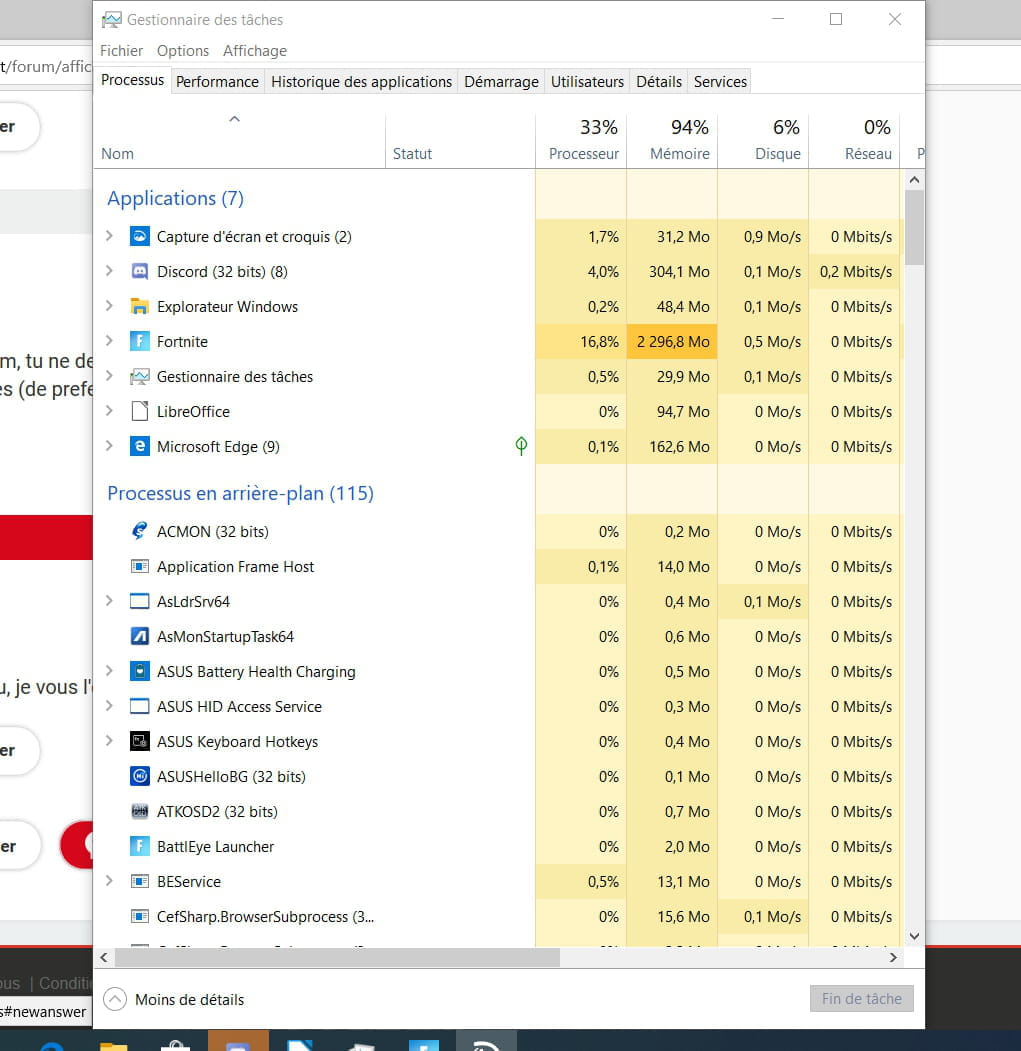
Task: Open the Services tab
Action: pyautogui.click(x=720, y=82)
